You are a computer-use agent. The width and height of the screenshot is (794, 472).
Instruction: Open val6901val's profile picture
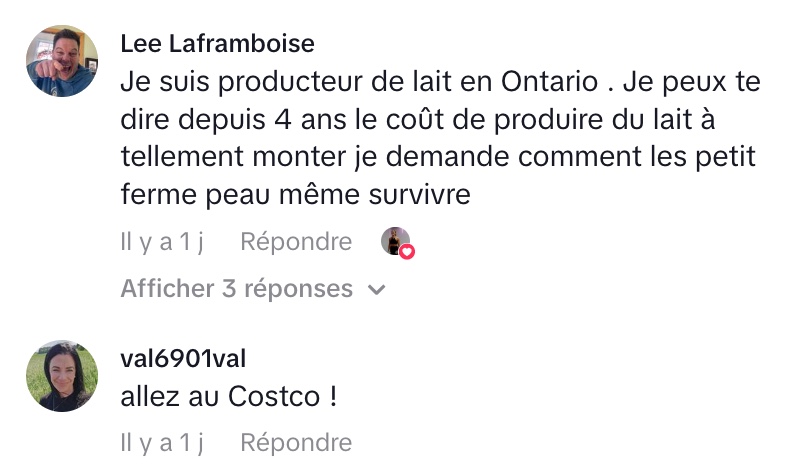pos(61,376)
